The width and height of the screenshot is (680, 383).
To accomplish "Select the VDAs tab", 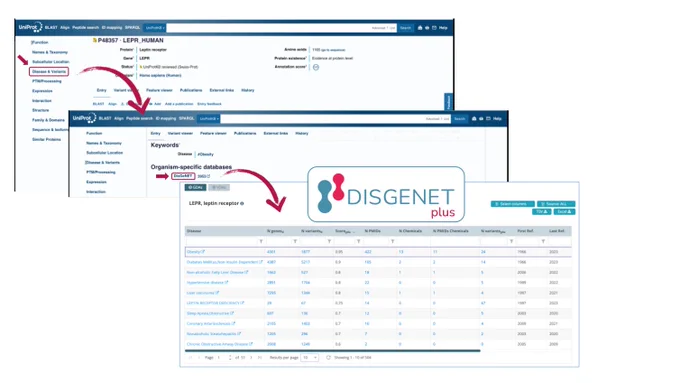I will click(219, 187).
